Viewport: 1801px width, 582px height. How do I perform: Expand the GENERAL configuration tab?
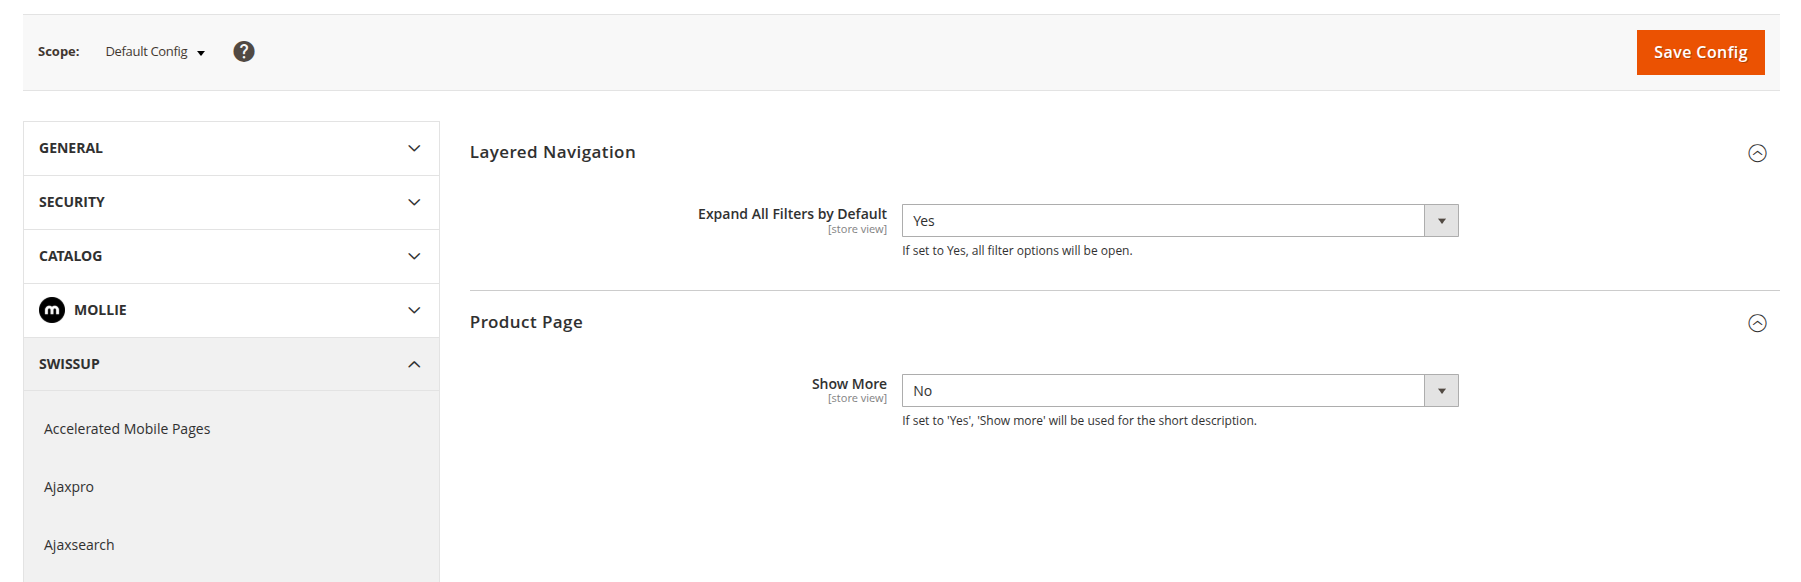click(x=231, y=148)
